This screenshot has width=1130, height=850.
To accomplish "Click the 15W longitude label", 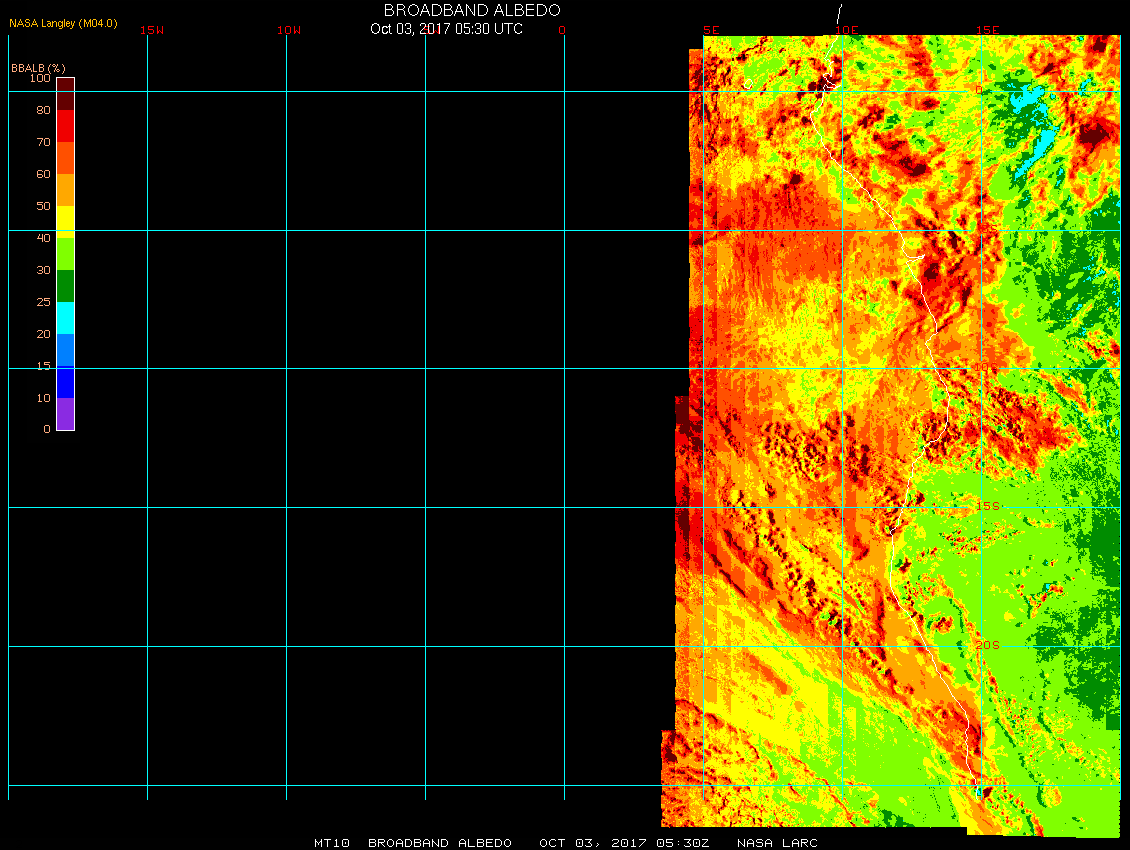I will [152, 30].
